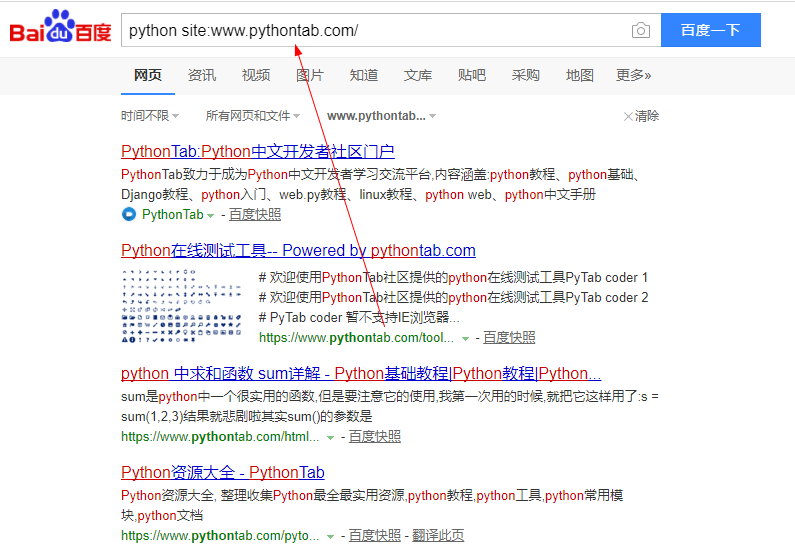This screenshot has width=795, height=554.
Task: Expand arrow after pythontab.com/tool... URL
Action: [465, 339]
